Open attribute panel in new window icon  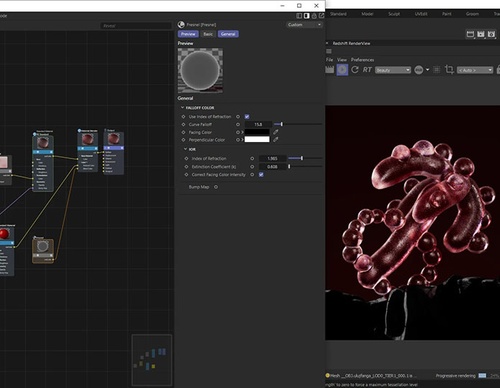[321, 16]
